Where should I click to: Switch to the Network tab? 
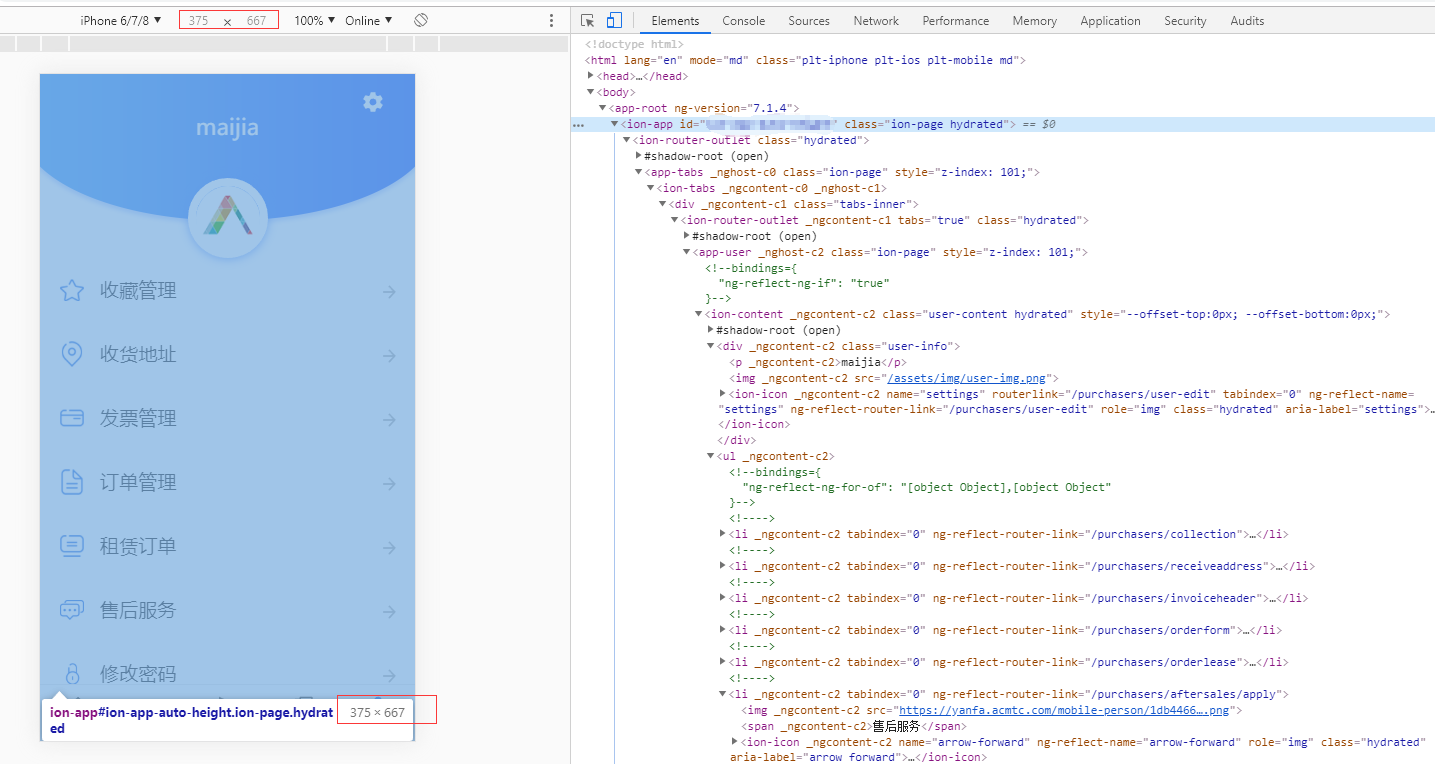(876, 20)
